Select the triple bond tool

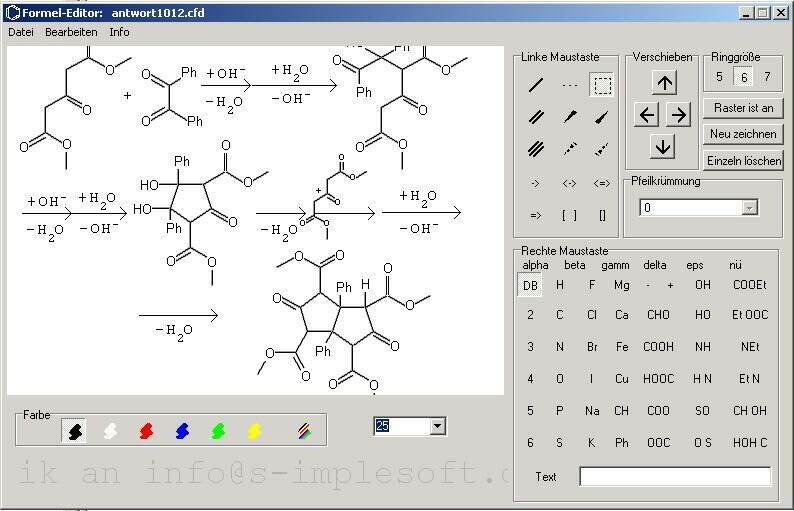(536, 149)
